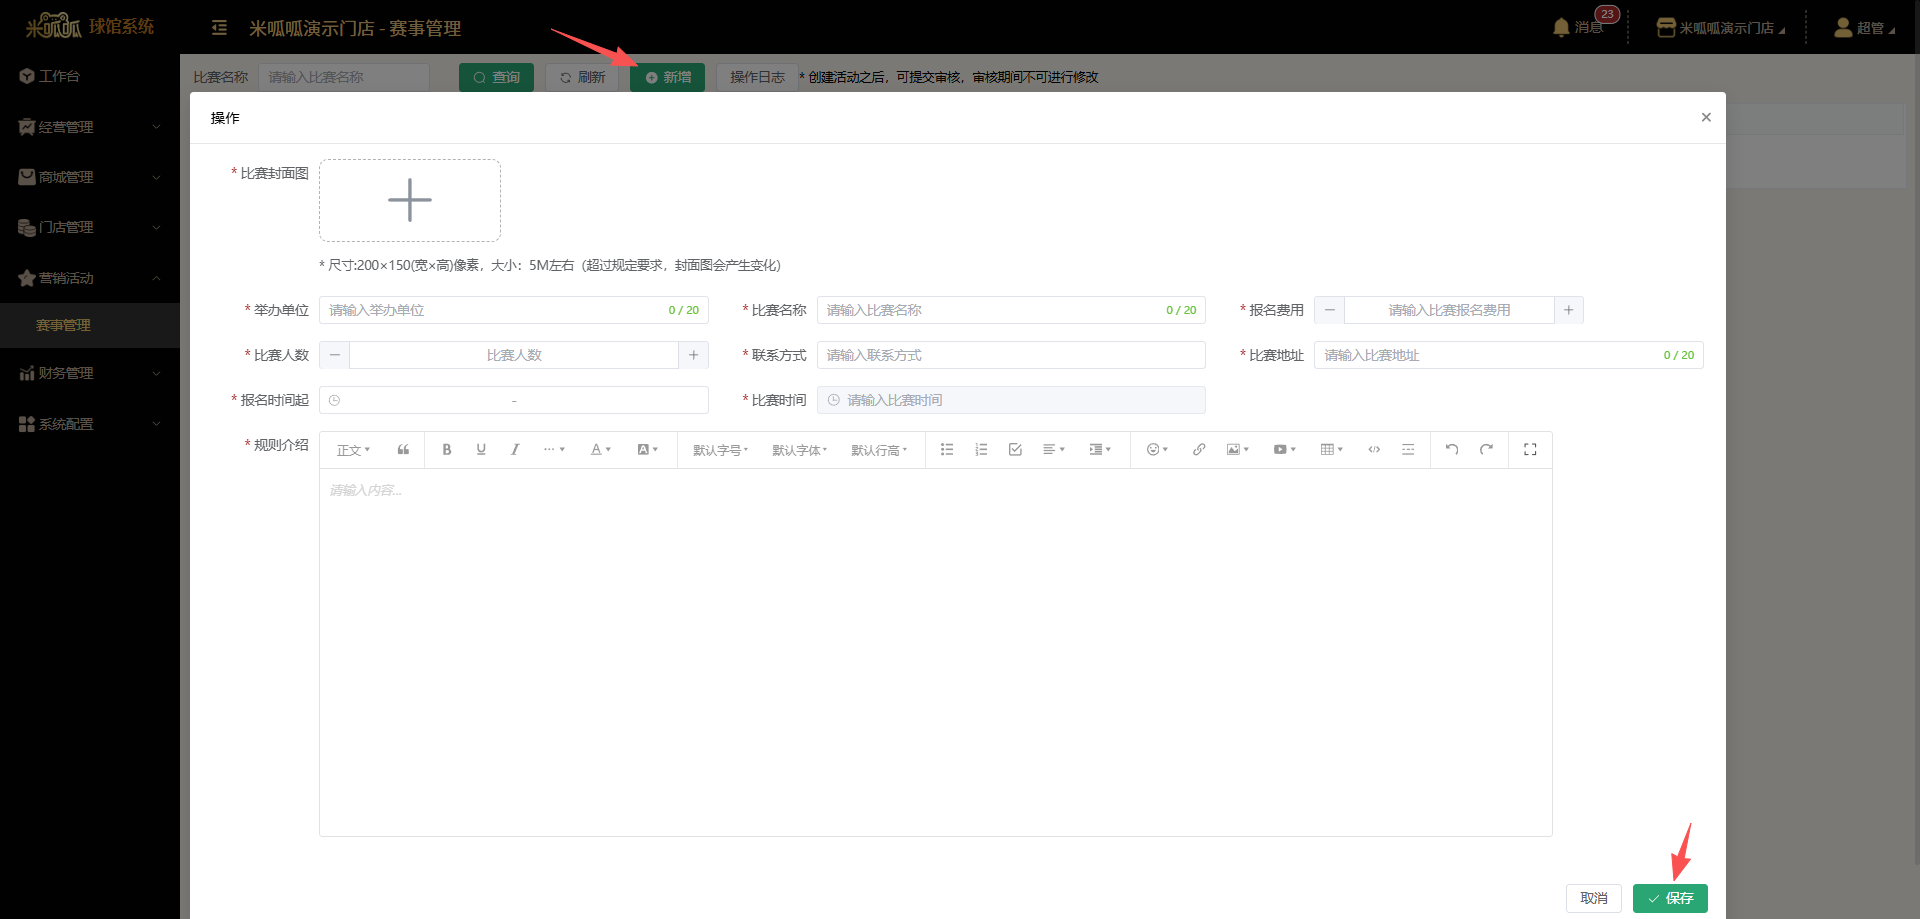1920x919 pixels.
Task: Insert a blockquote with the quote icon
Action: [403, 450]
